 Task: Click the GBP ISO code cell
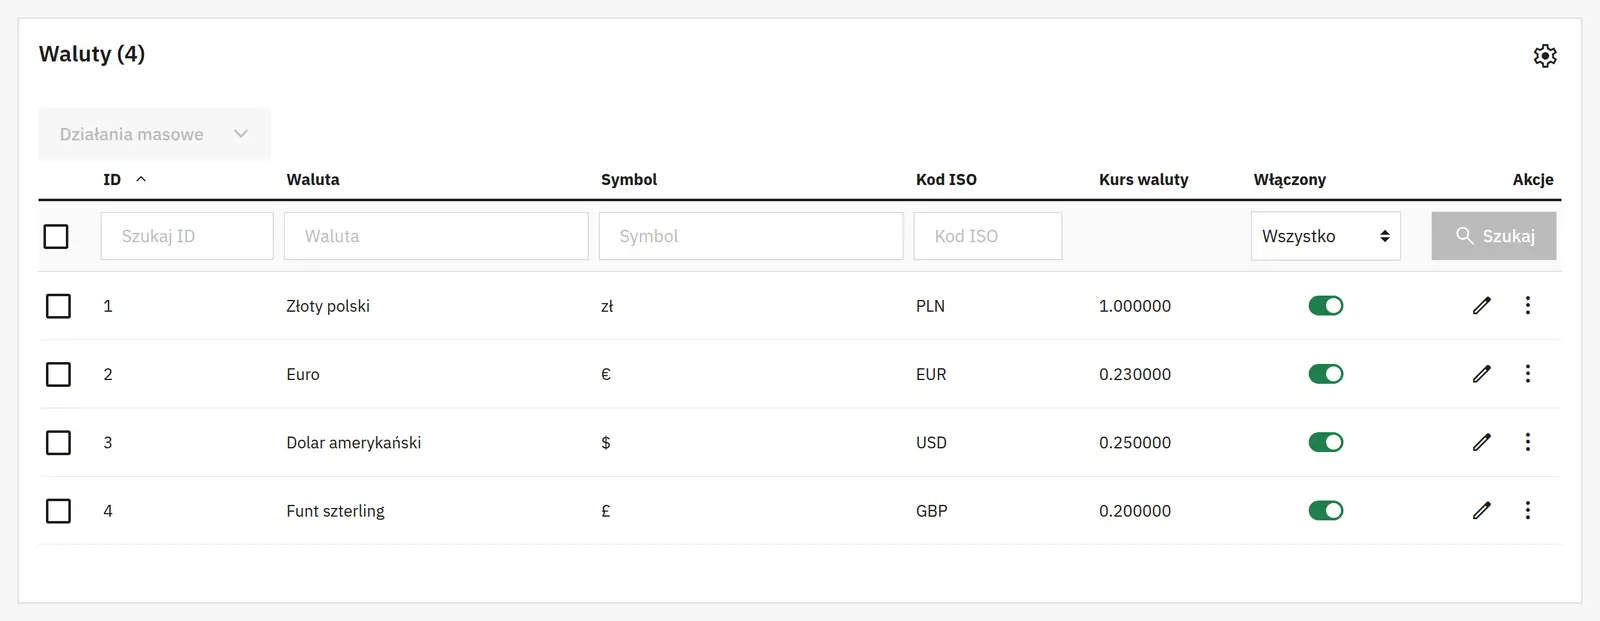pyautogui.click(x=932, y=511)
